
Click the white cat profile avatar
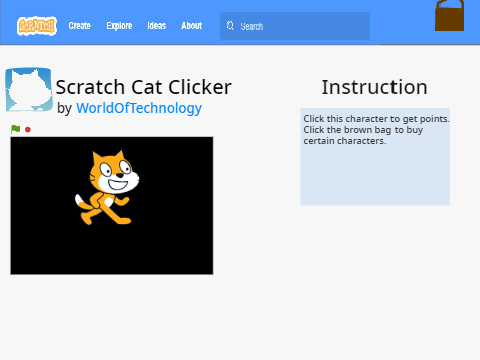[29, 89]
